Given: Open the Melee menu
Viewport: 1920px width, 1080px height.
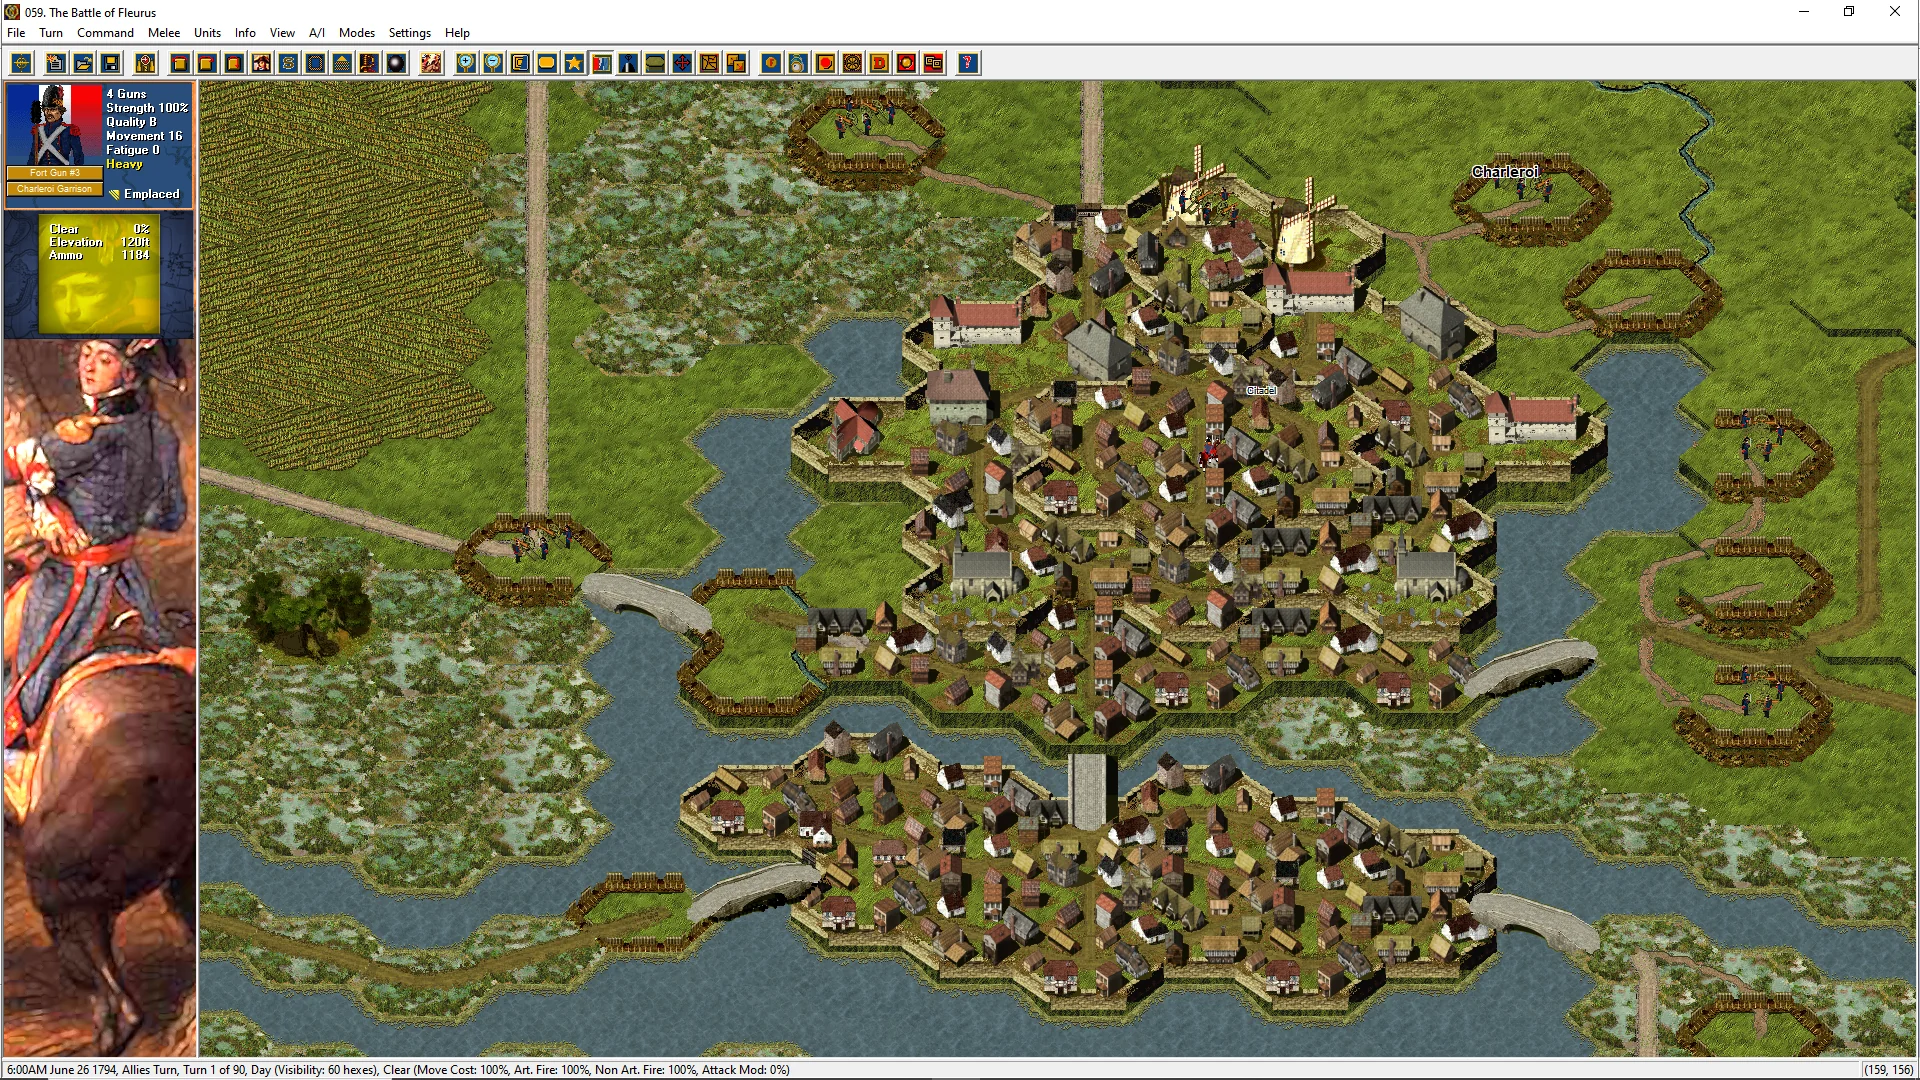Looking at the screenshot, I should pyautogui.click(x=164, y=33).
